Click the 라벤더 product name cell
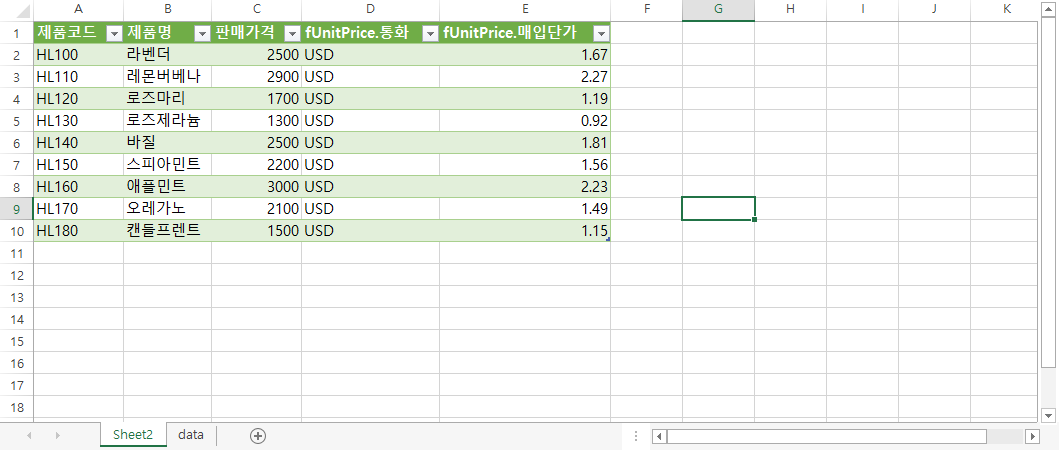The image size is (1059, 450). coord(167,55)
